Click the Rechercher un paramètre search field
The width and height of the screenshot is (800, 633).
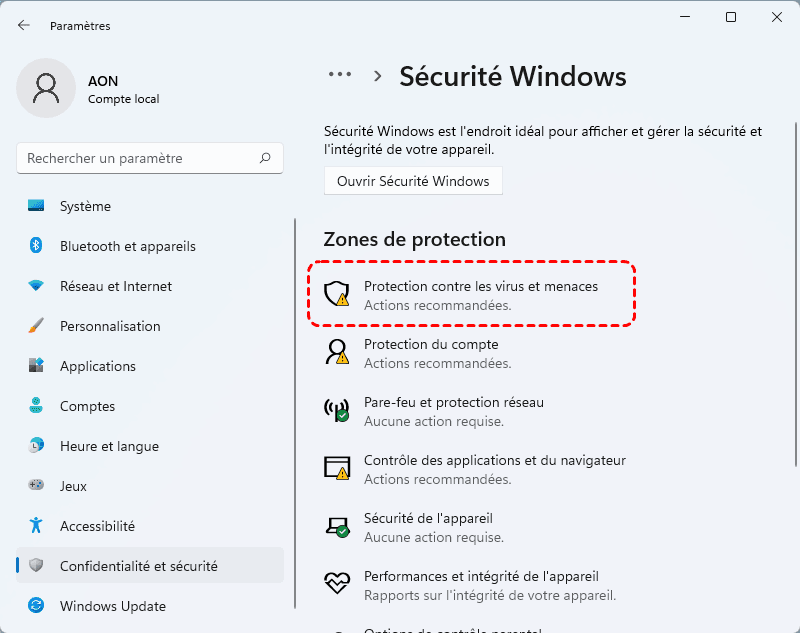(x=140, y=158)
